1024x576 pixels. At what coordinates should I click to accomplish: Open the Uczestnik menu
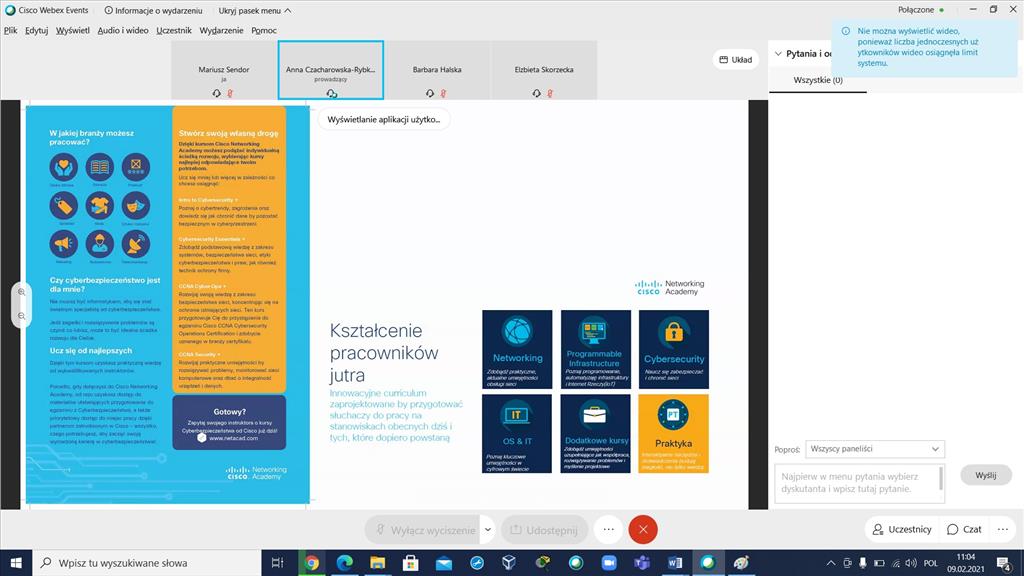click(x=174, y=30)
